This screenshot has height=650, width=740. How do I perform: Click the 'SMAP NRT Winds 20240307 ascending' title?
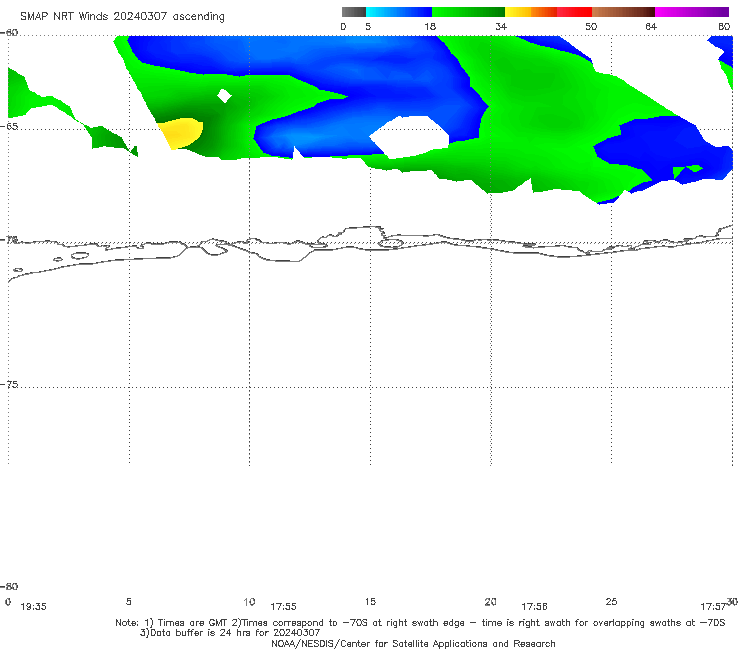click(122, 16)
